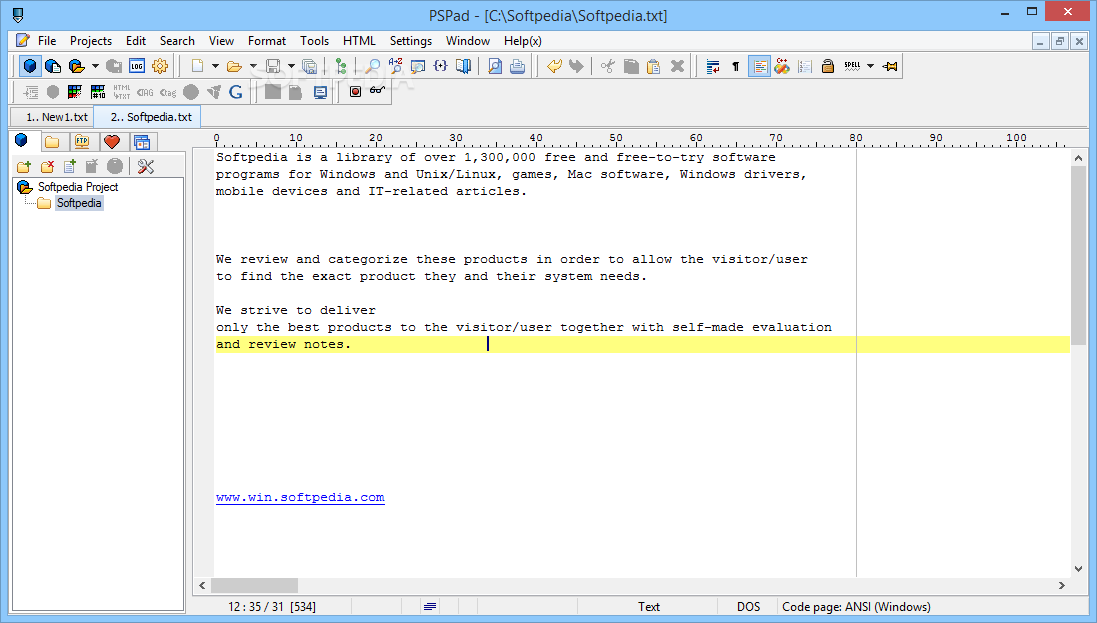
Task: Expand the save dropdown arrow
Action: click(x=292, y=66)
